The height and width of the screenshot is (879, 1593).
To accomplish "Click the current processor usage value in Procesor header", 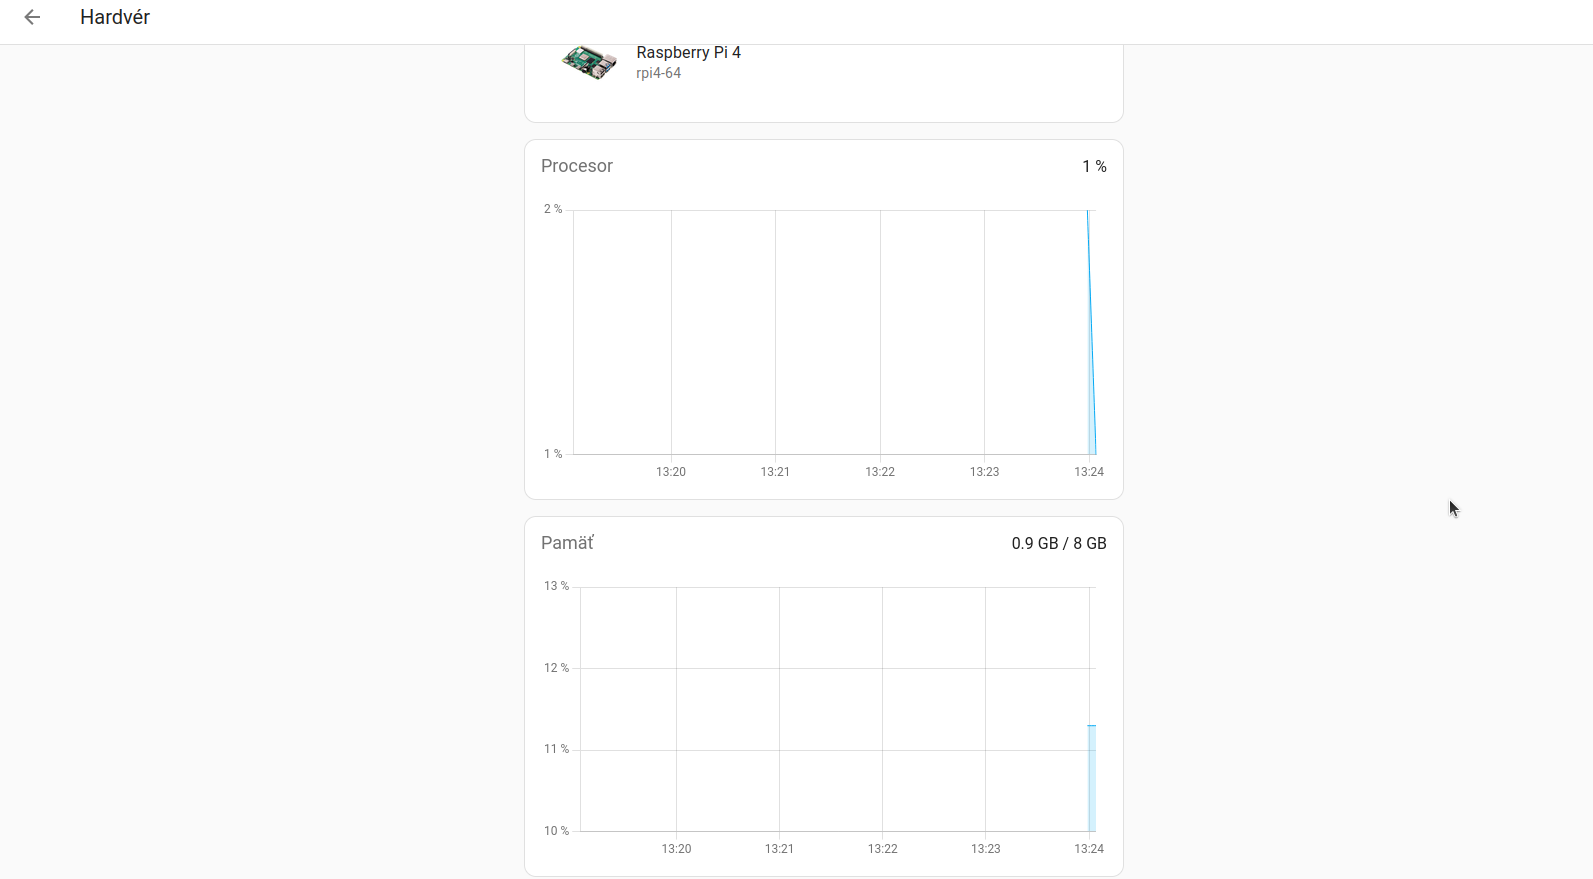I will point(1094,166).
